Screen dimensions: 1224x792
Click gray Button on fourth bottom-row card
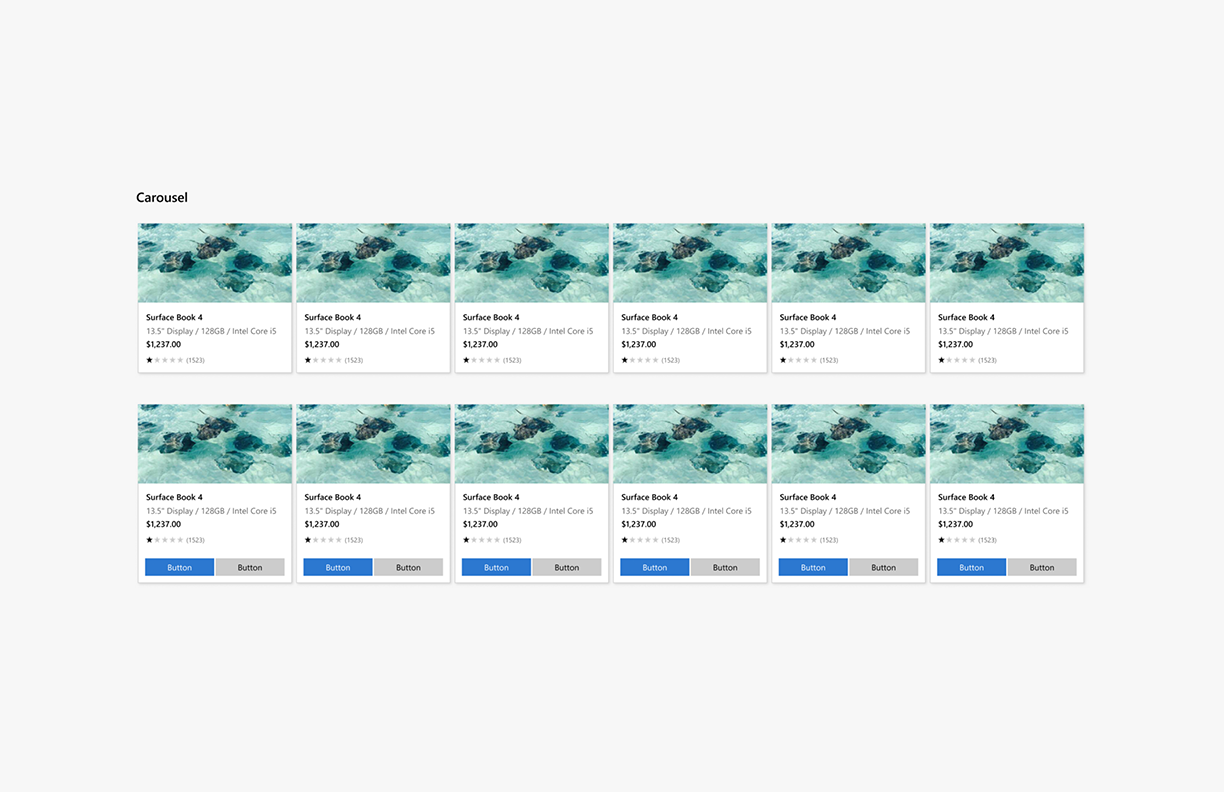pyautogui.click(x=725, y=567)
